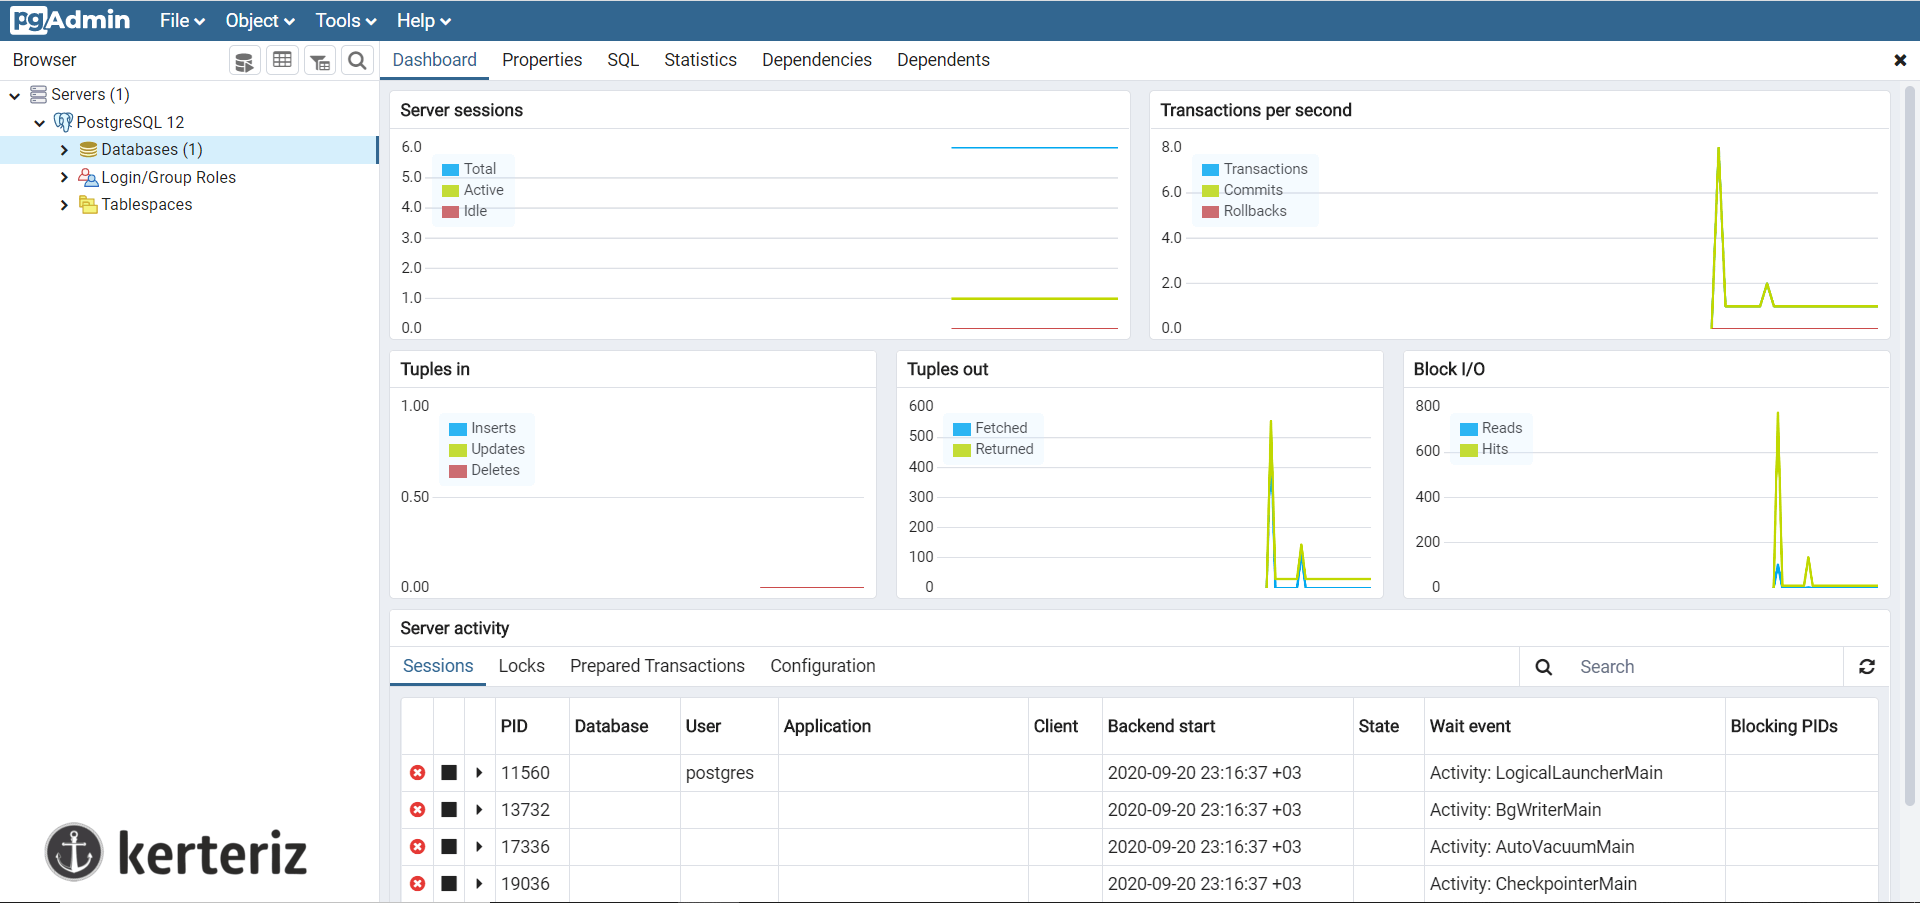This screenshot has height=903, width=1920.
Task: Expand details for PID 11560 row
Action: click(479, 773)
